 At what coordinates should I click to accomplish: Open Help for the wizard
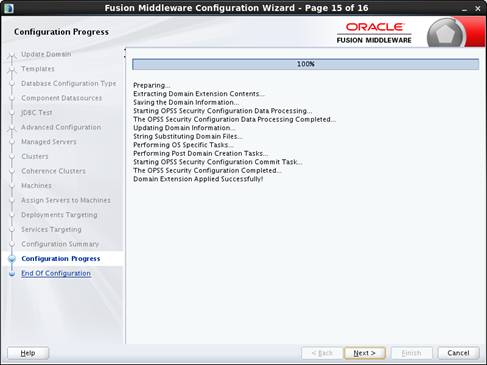coord(28,353)
